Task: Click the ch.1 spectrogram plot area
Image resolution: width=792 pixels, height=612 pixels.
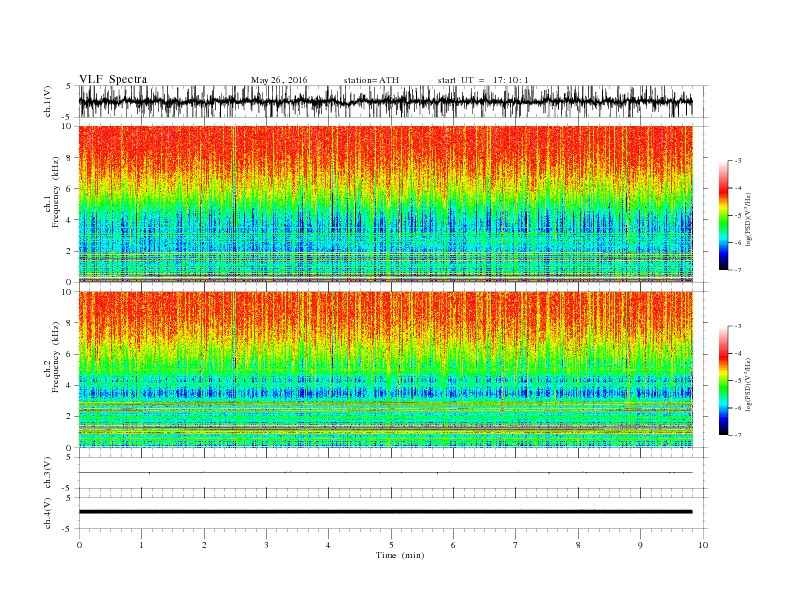Action: pos(385,204)
